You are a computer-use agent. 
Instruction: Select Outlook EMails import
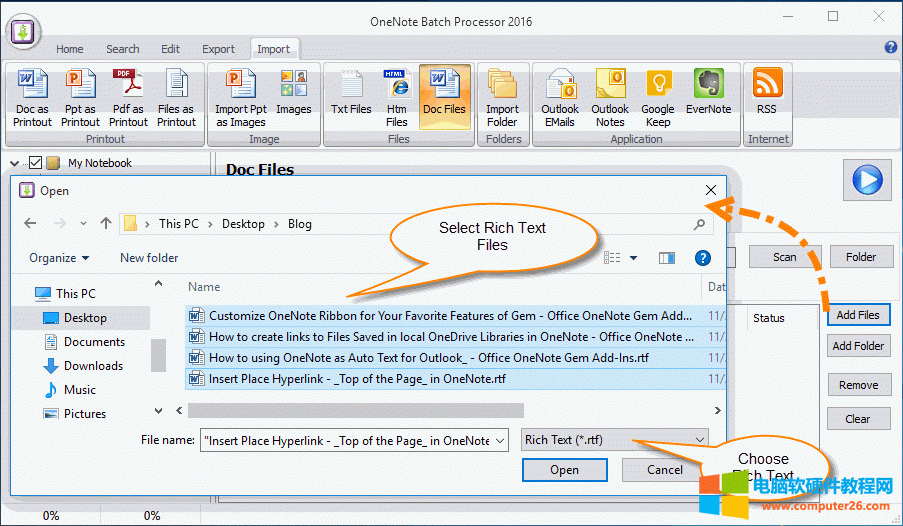coord(560,97)
